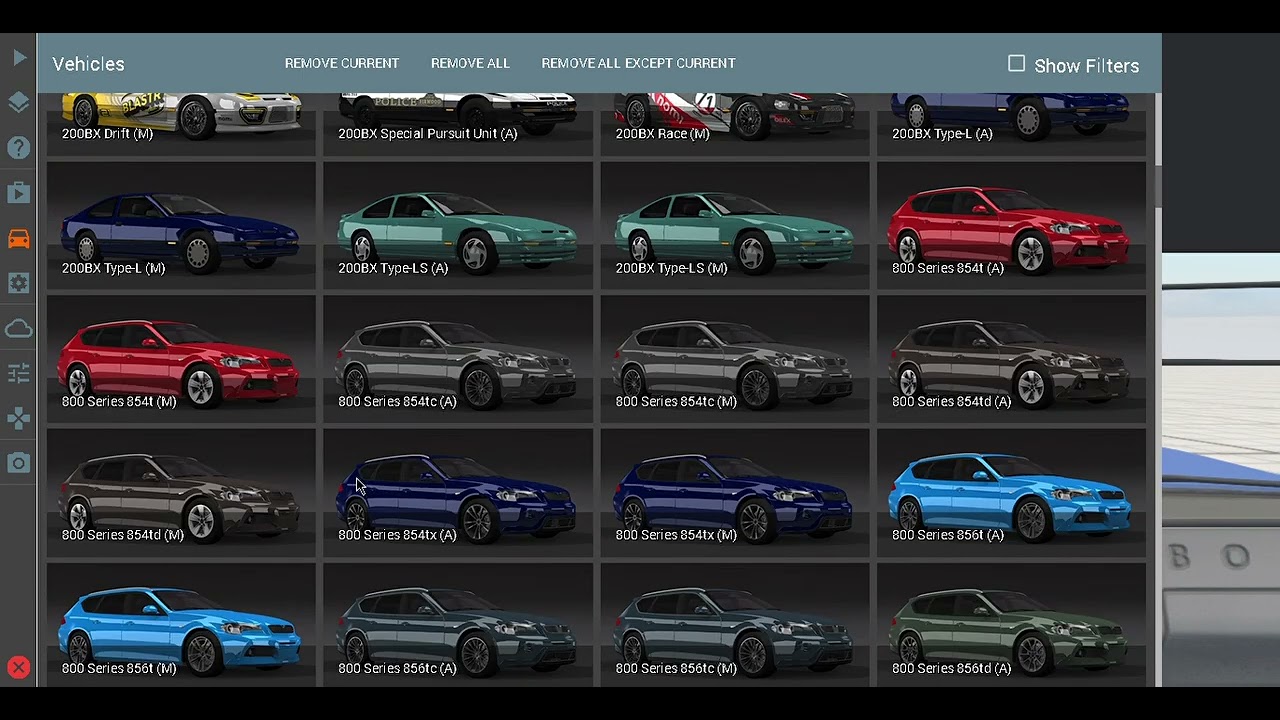Screen dimensions: 1280x720
Task: Click REMOVE ALL button
Action: pyautogui.click(x=470, y=63)
